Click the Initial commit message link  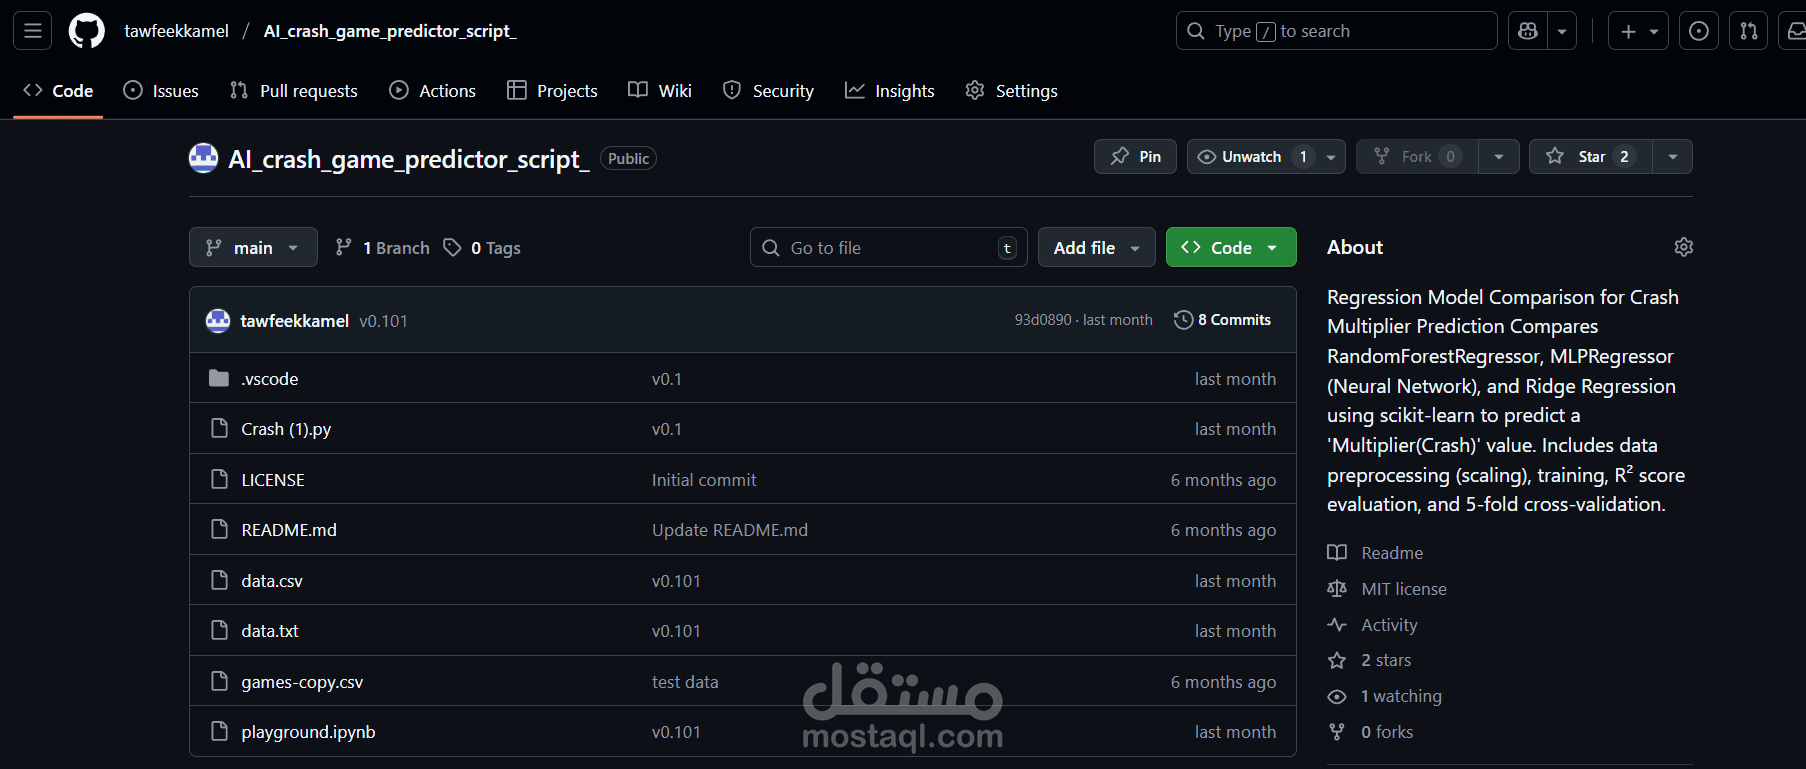coord(704,480)
